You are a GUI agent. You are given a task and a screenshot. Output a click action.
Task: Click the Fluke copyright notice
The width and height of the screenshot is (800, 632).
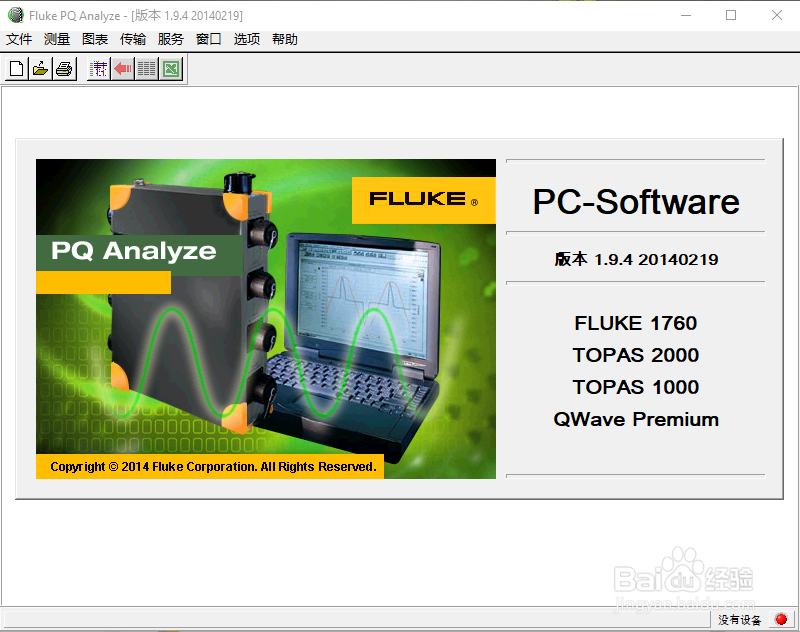[213, 467]
